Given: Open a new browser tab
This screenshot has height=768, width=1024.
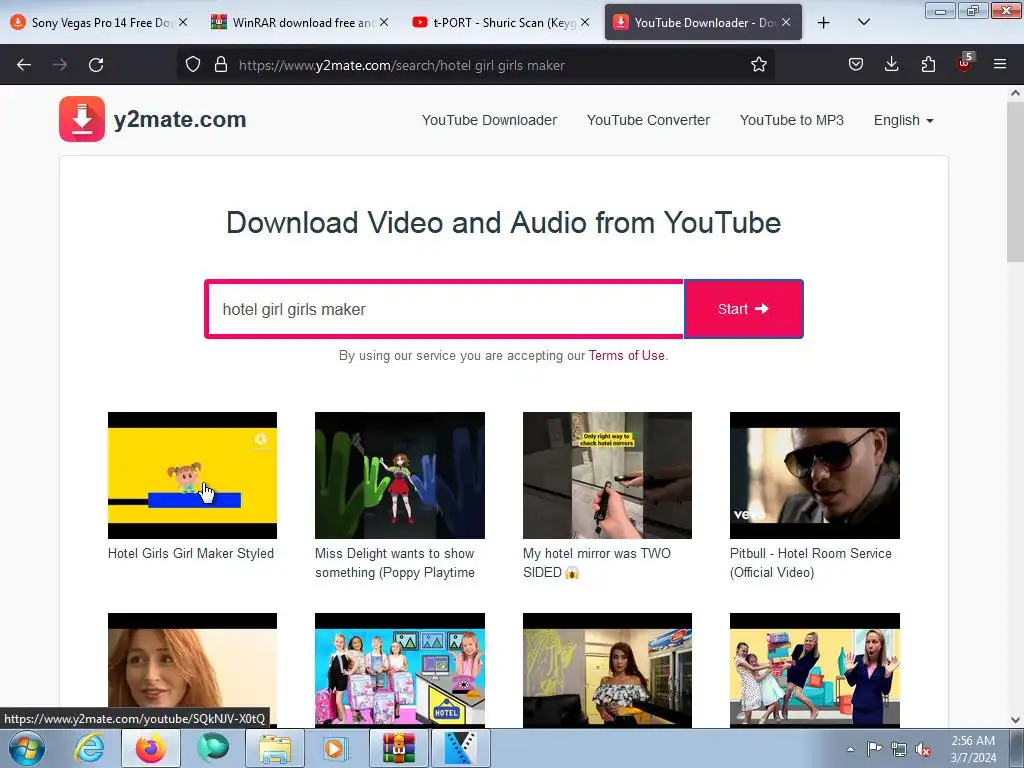Looking at the screenshot, I should [824, 23].
